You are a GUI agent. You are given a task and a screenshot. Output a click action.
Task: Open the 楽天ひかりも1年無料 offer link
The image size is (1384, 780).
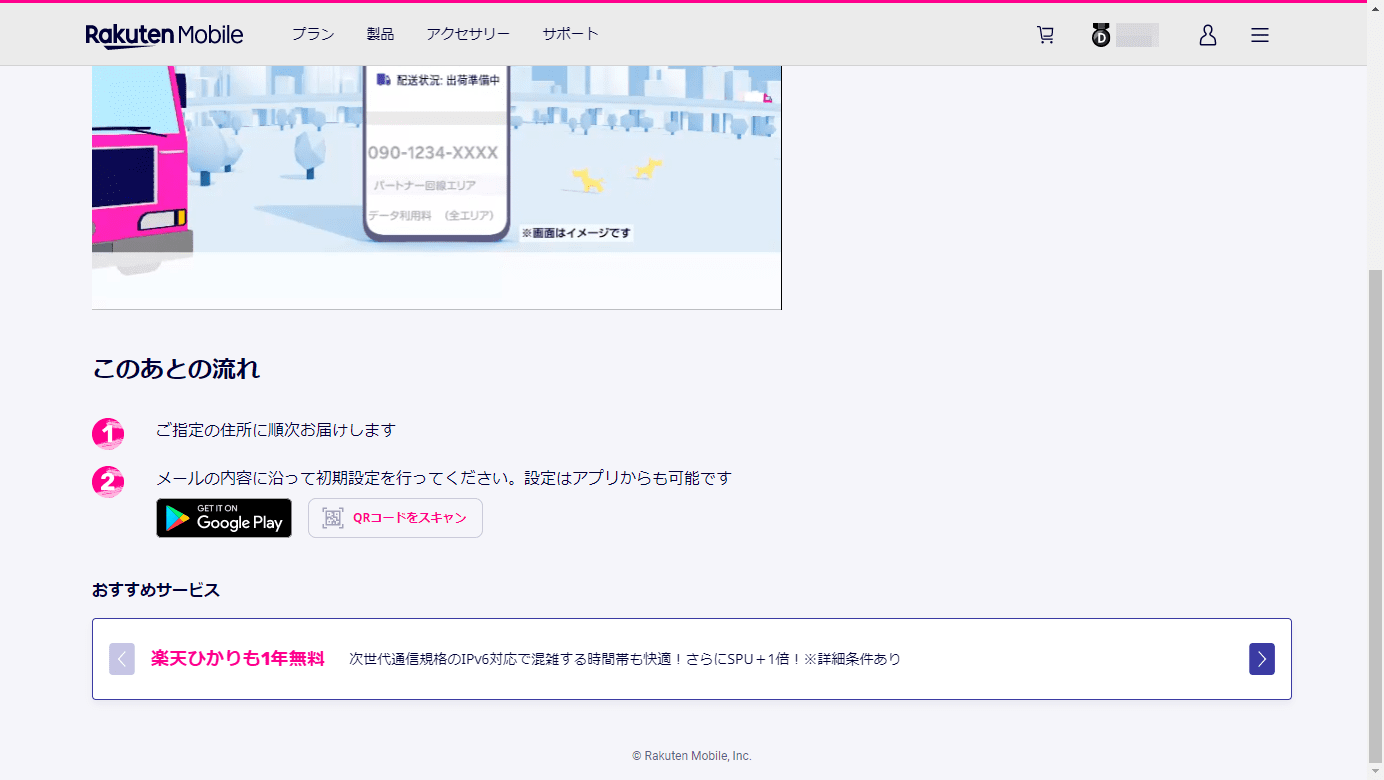[x=238, y=659]
